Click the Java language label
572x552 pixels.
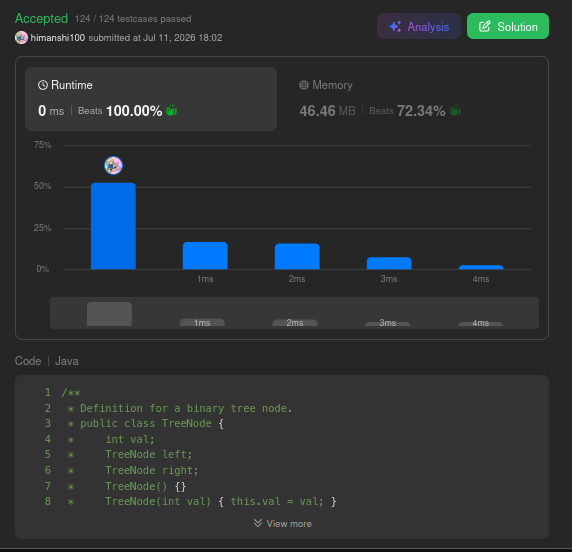67,361
